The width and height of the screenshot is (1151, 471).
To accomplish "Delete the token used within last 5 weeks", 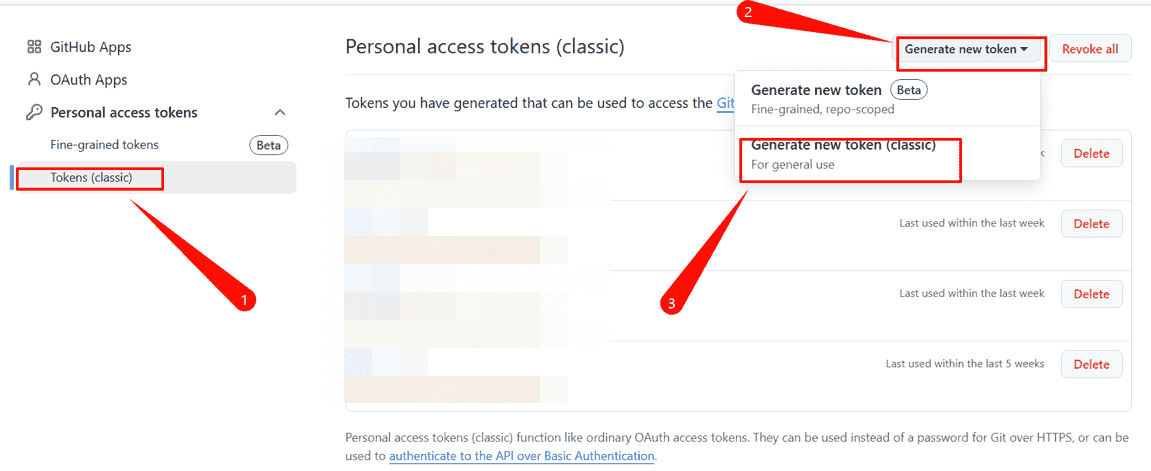I will click(x=1092, y=364).
